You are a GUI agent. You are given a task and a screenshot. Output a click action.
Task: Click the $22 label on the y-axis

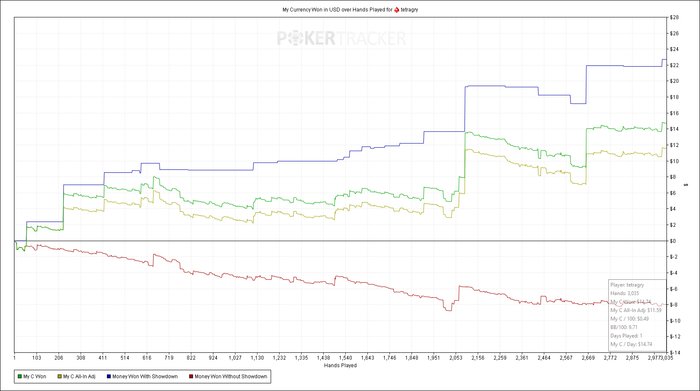pos(674,65)
